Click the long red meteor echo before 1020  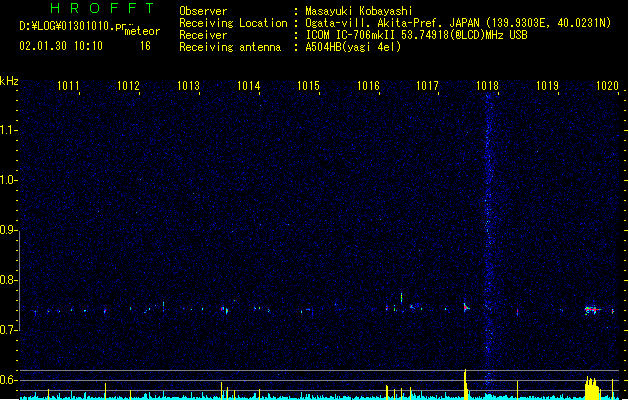point(592,309)
